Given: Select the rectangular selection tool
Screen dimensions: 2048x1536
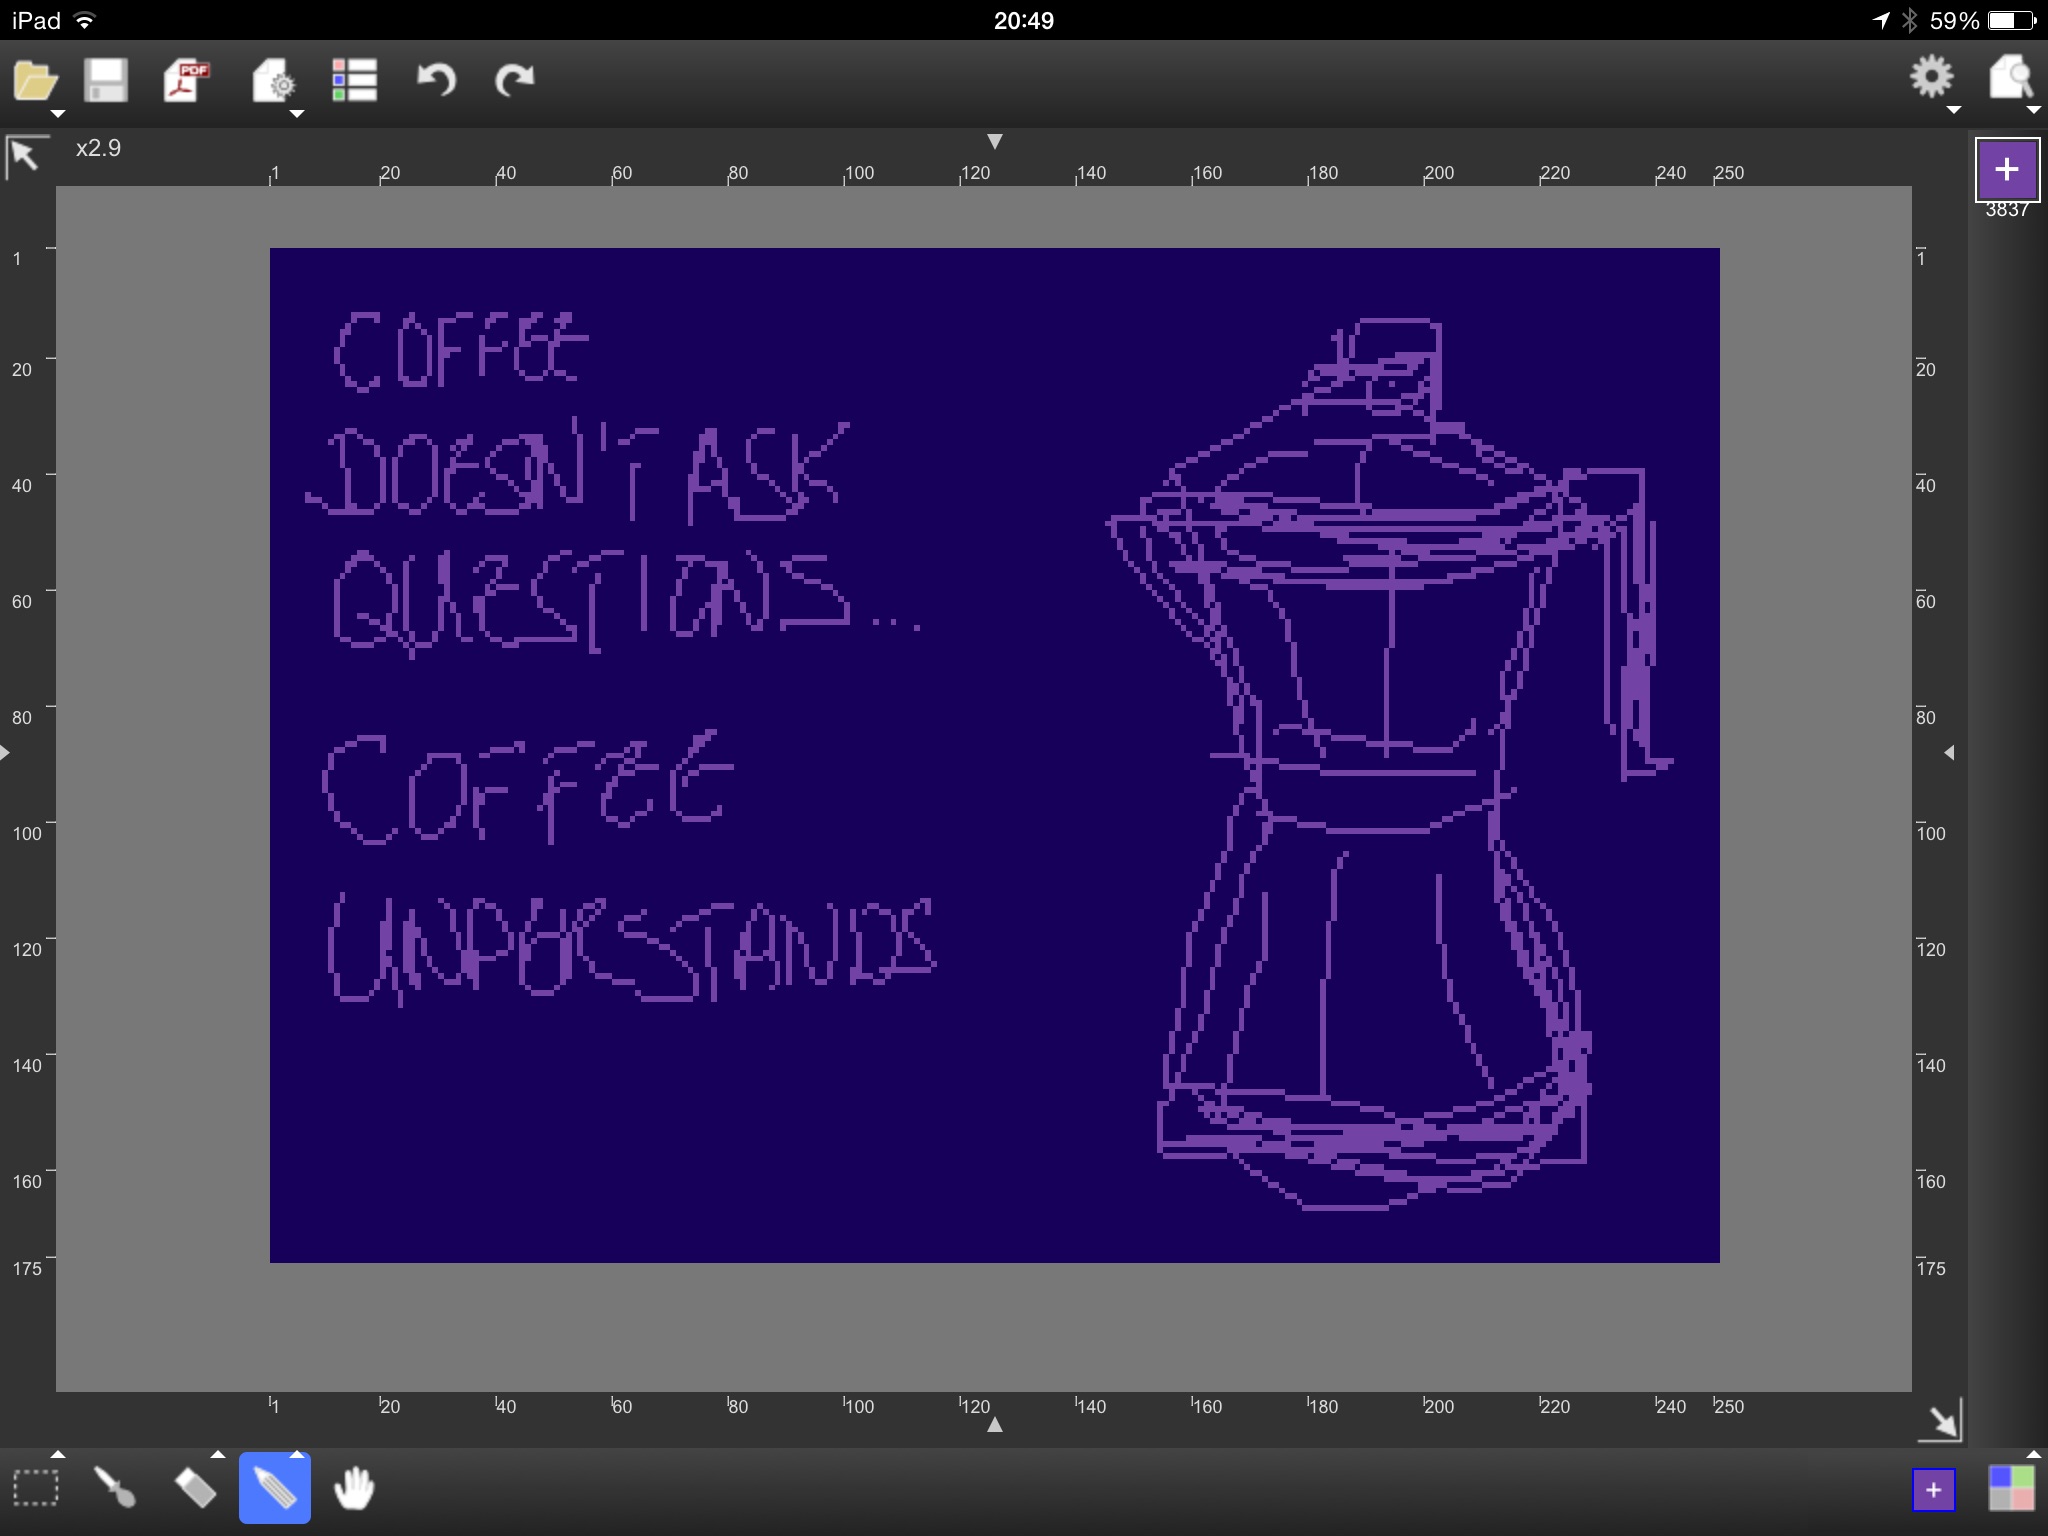Looking at the screenshot, I should (x=35, y=1488).
